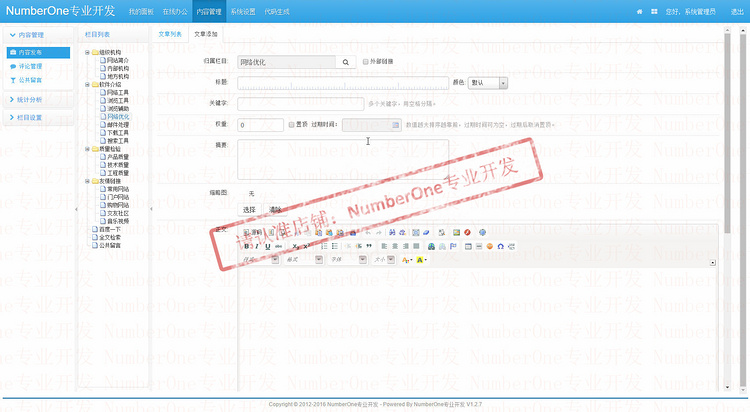Insert a smiley emoticon
750x412 pixels.
click(x=489, y=246)
